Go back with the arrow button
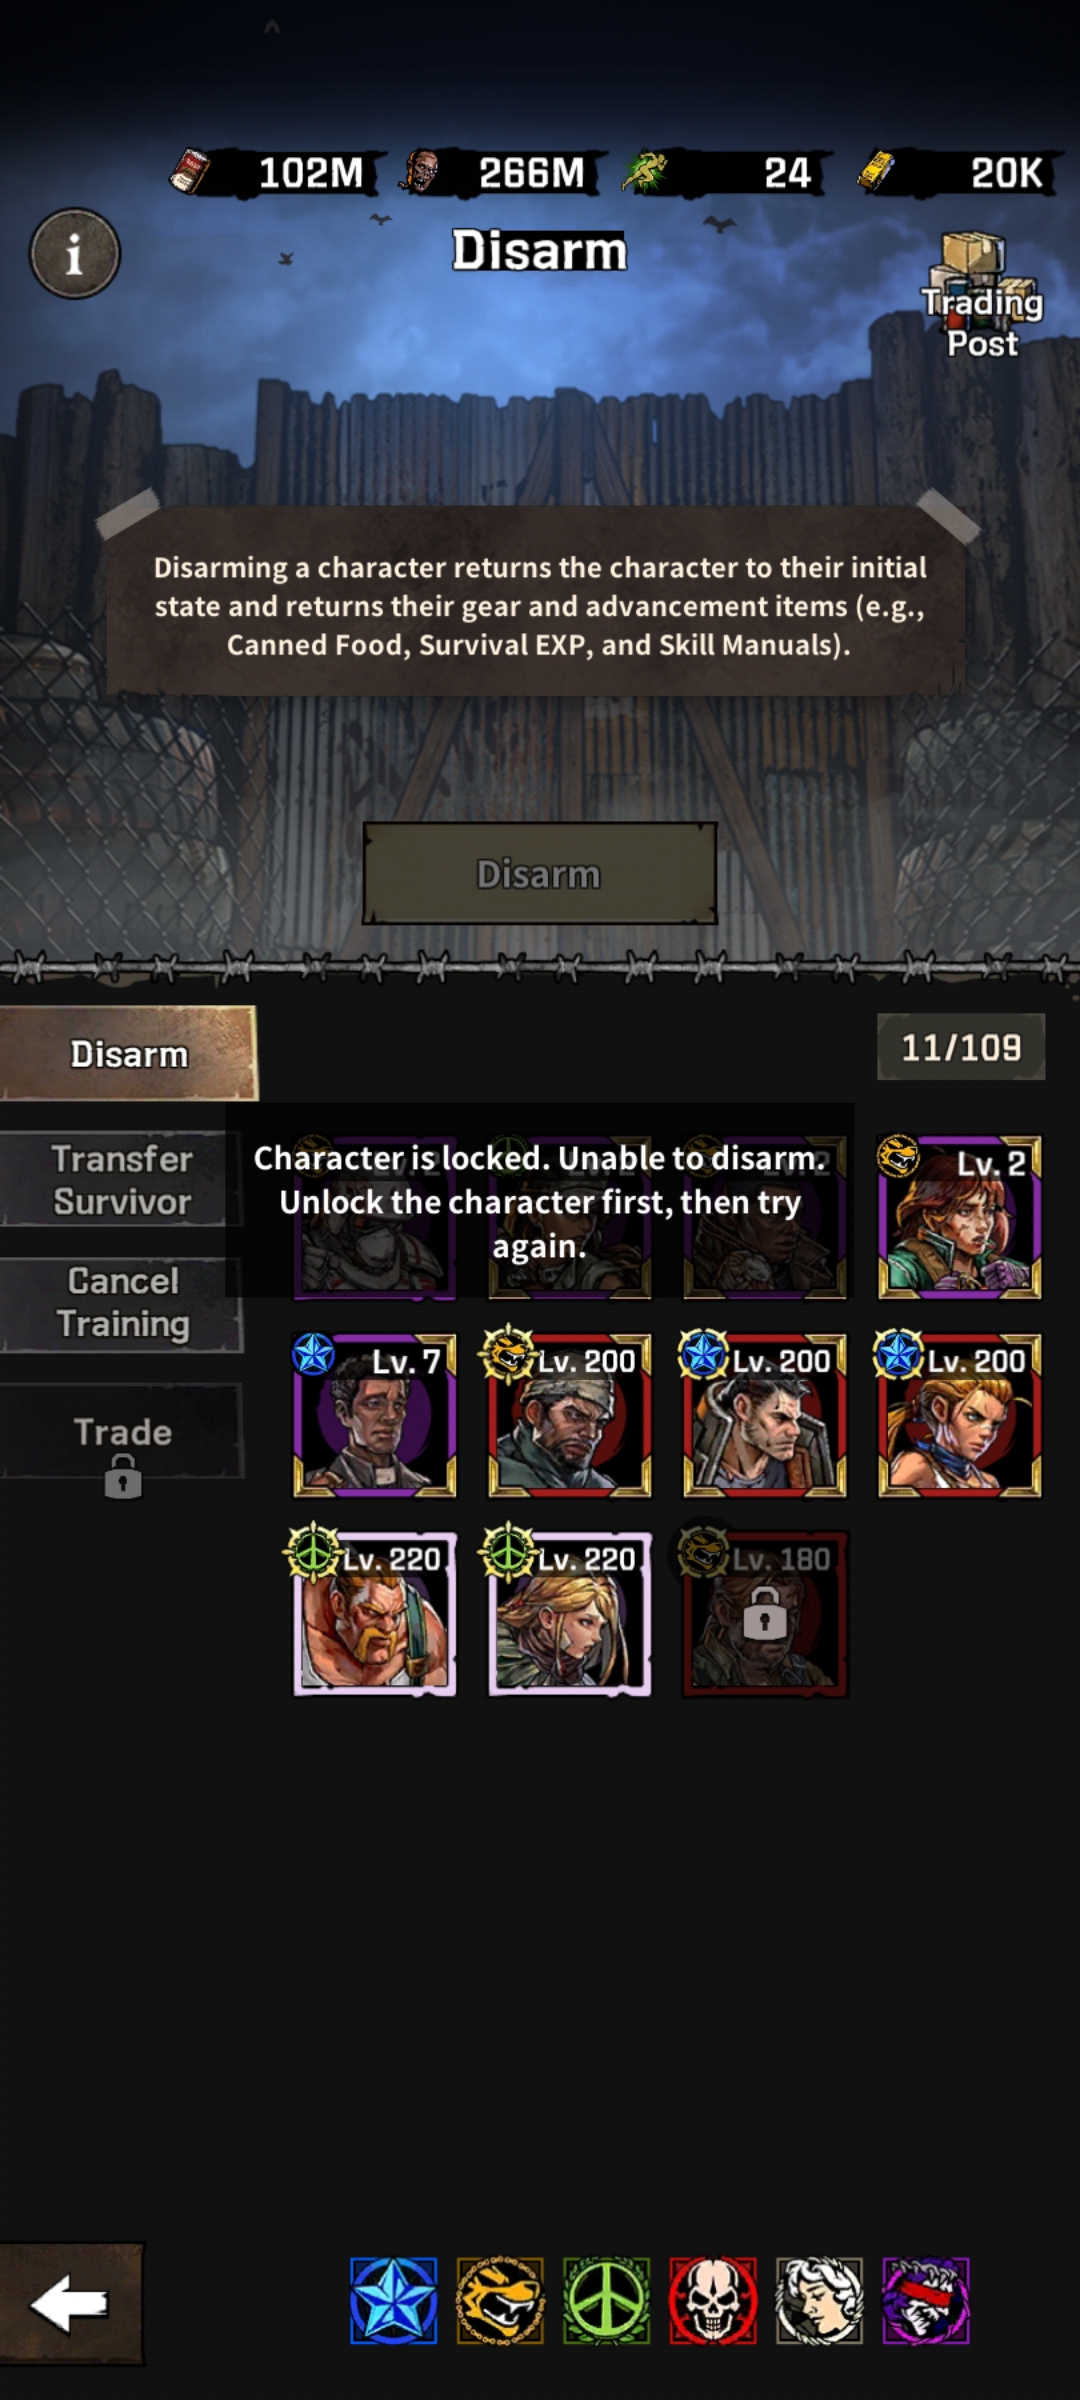The image size is (1080, 2400). point(71,2304)
